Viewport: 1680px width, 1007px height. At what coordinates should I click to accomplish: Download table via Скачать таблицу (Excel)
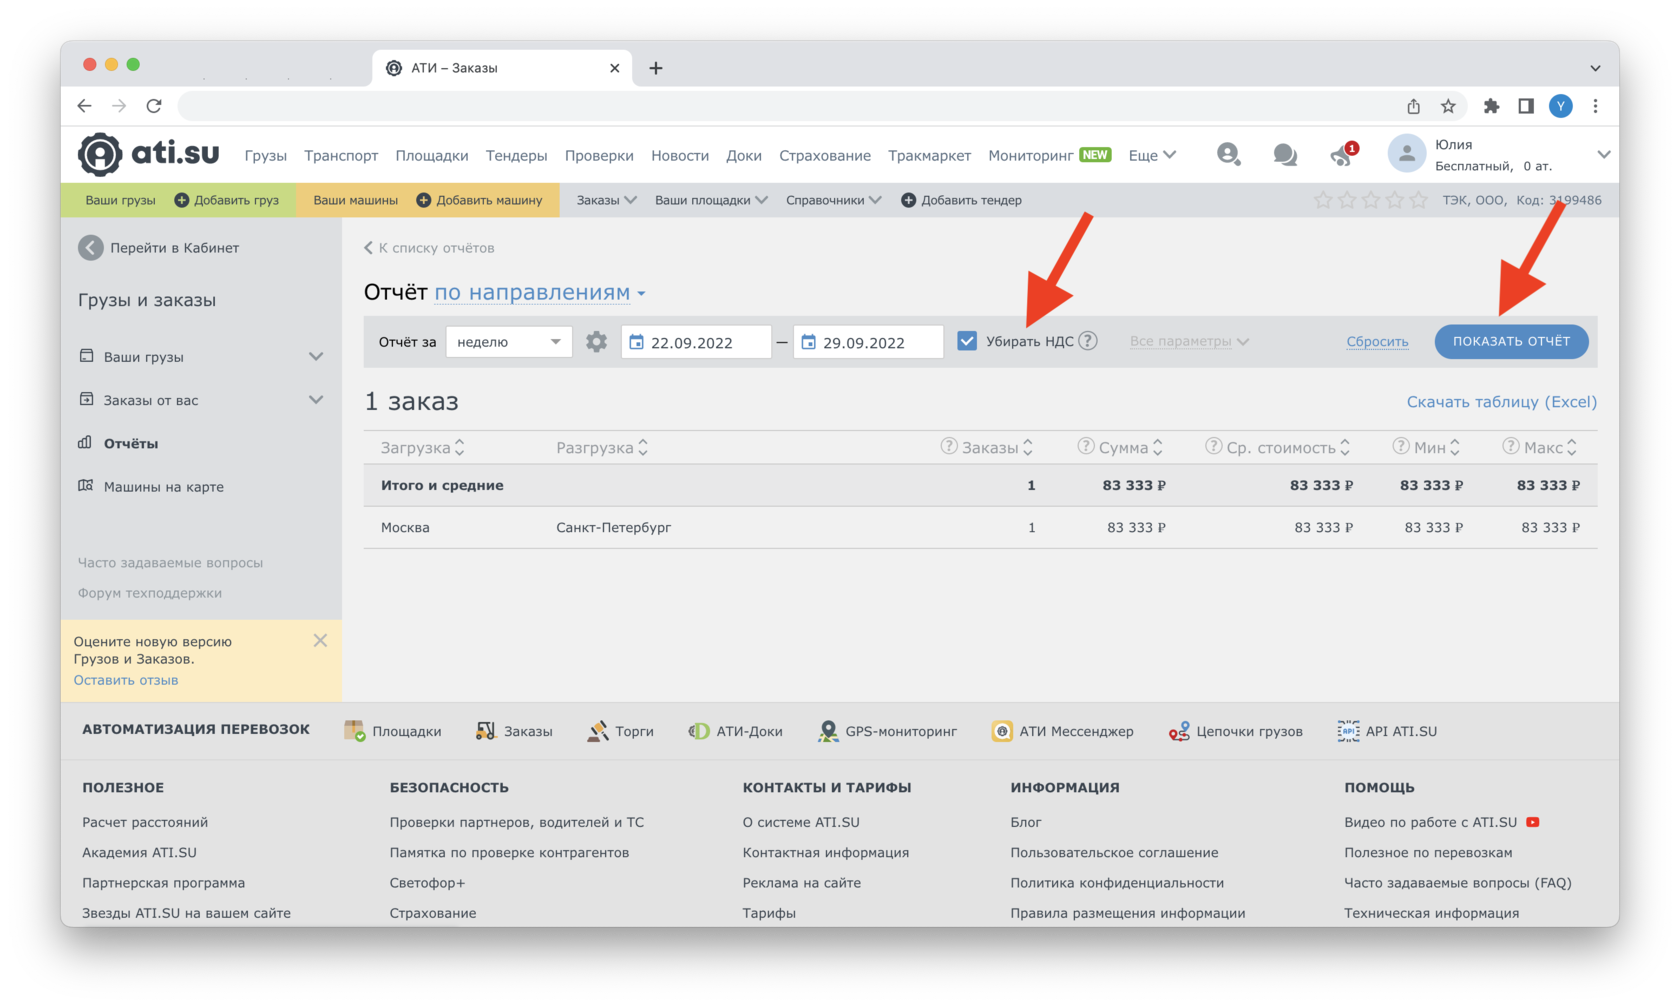pos(1501,401)
